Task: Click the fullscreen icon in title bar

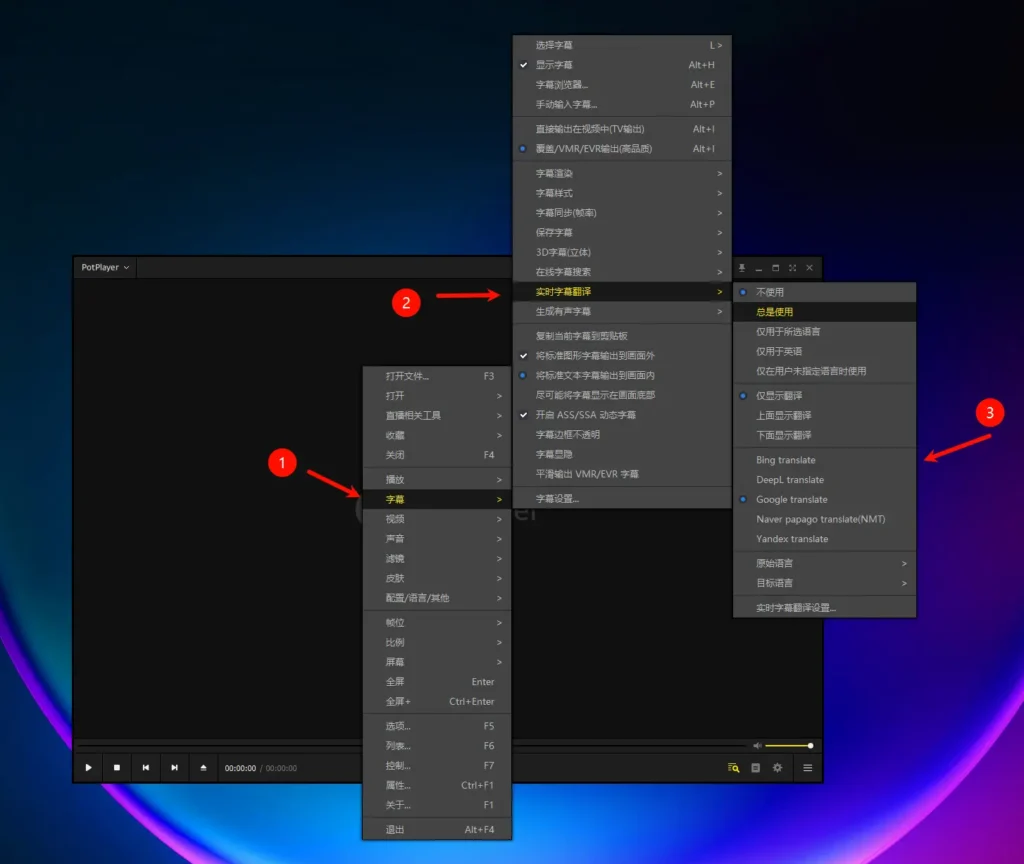Action: click(x=792, y=268)
